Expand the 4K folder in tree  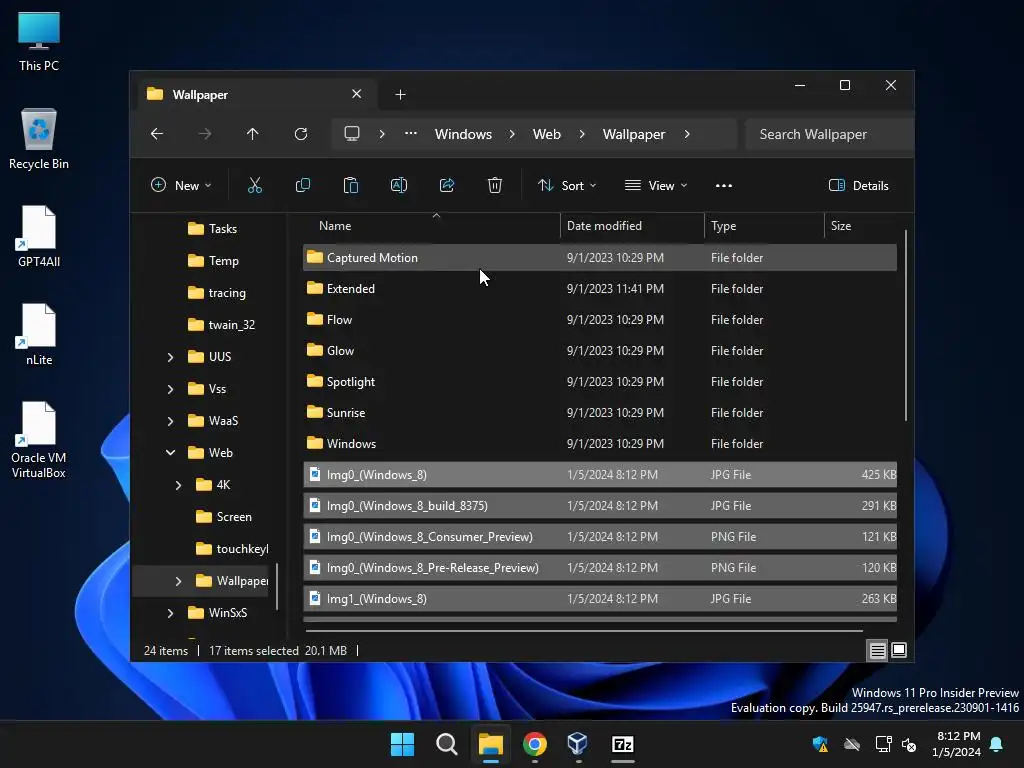click(178, 485)
